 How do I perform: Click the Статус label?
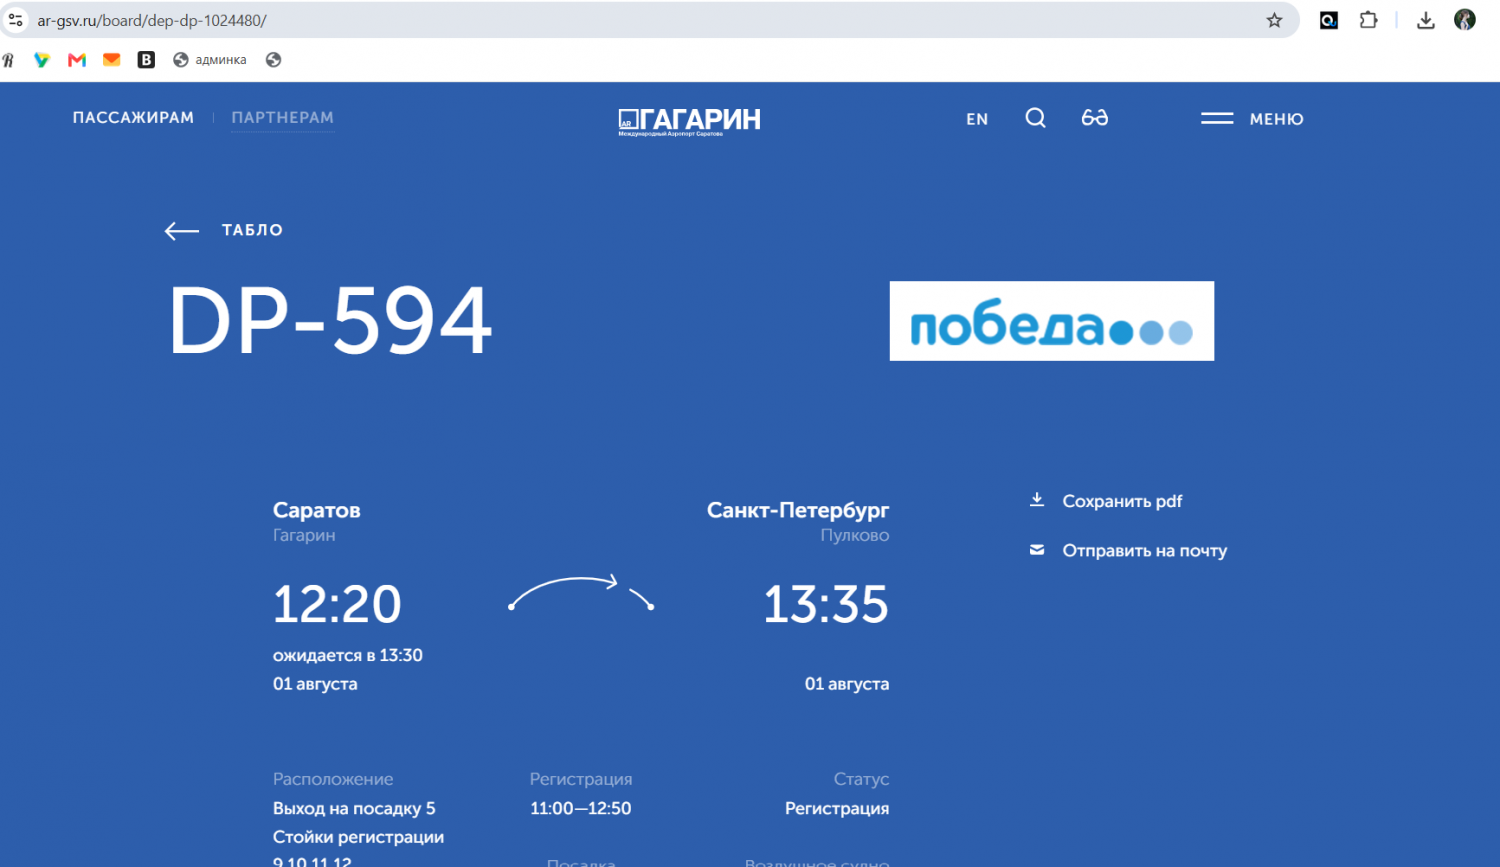(x=861, y=779)
